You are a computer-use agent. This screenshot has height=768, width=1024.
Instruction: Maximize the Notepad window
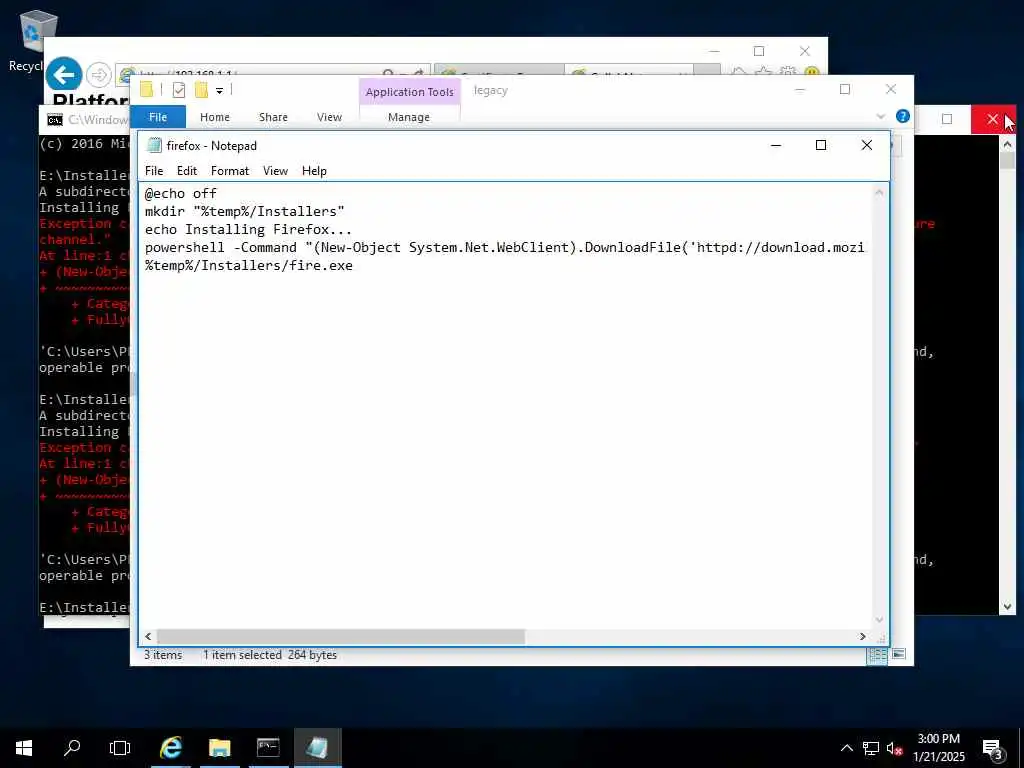click(x=821, y=145)
